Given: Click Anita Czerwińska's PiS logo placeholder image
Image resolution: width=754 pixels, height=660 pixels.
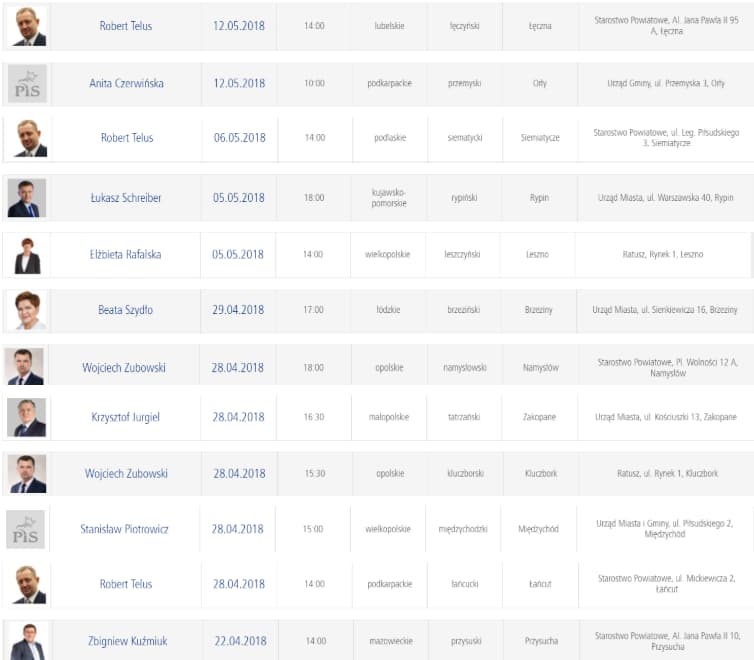Looking at the screenshot, I should tap(26, 83).
